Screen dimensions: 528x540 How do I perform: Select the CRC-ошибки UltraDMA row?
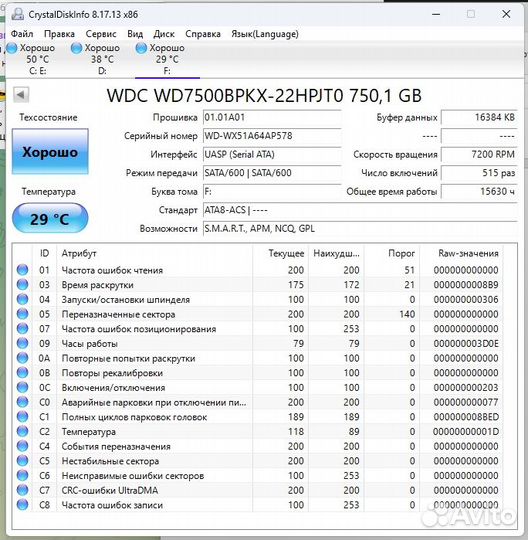[258, 490]
